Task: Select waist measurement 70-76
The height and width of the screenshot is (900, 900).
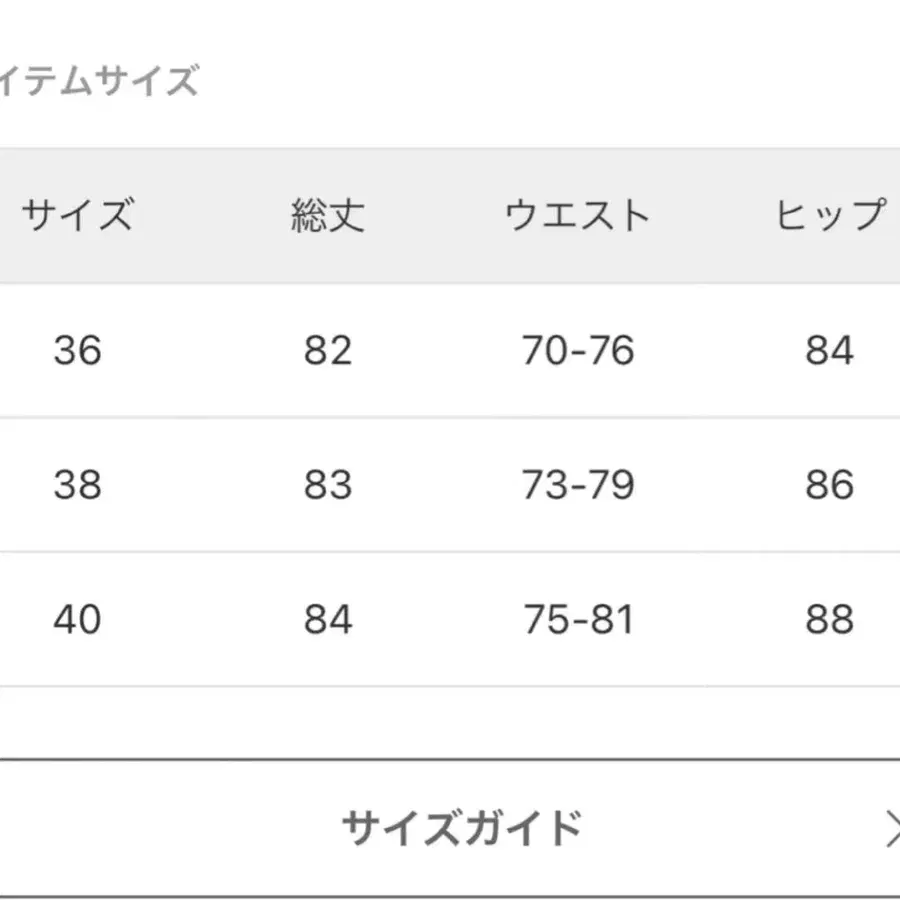Action: [578, 351]
